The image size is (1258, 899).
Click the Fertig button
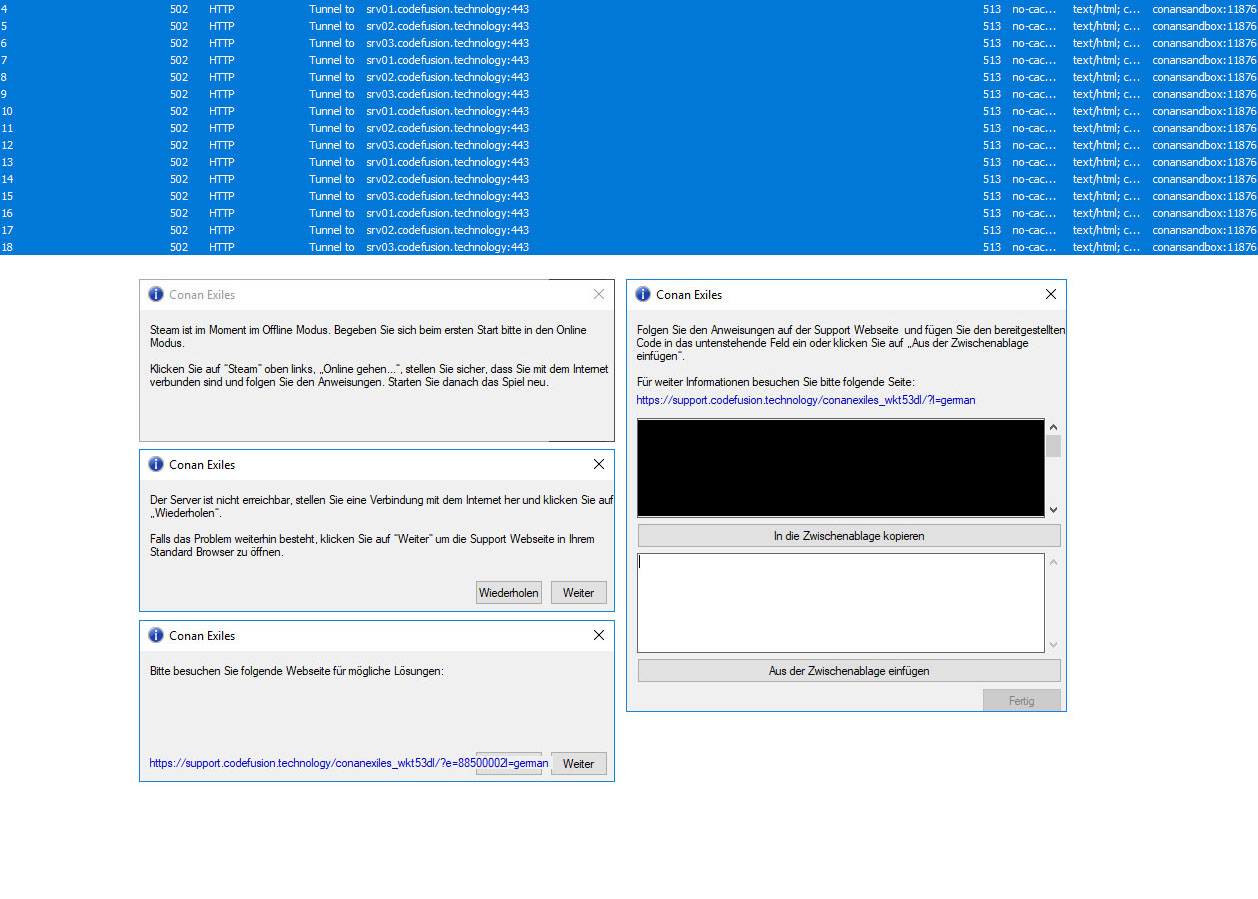click(1022, 701)
